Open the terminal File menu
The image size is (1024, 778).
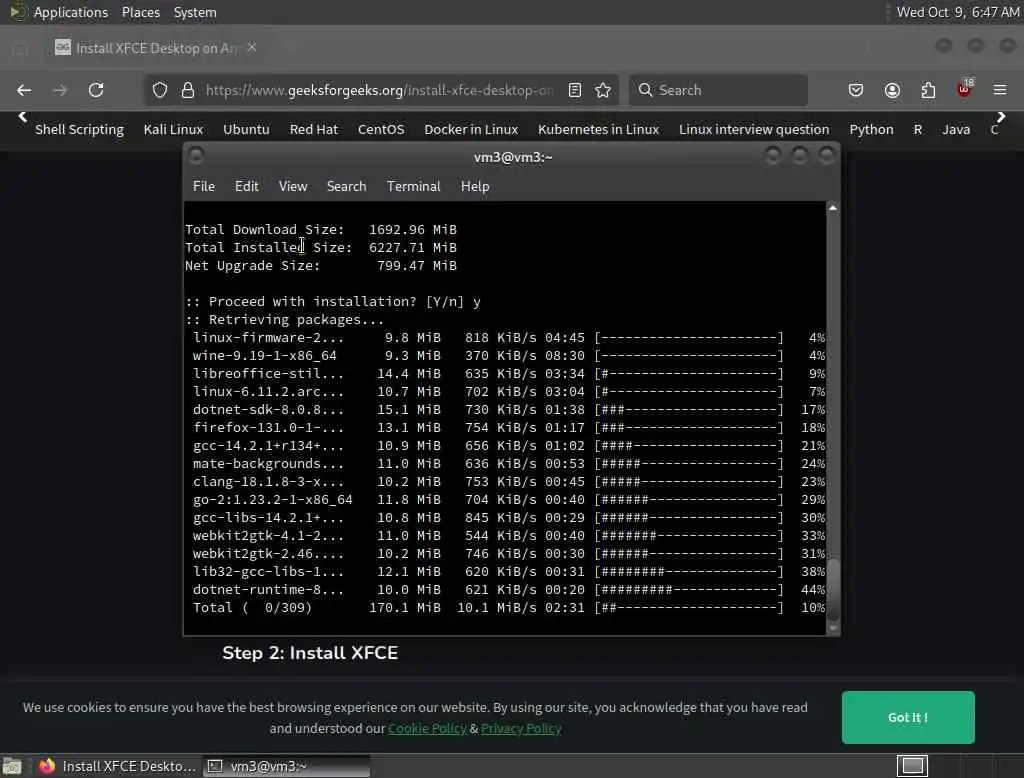tap(204, 186)
